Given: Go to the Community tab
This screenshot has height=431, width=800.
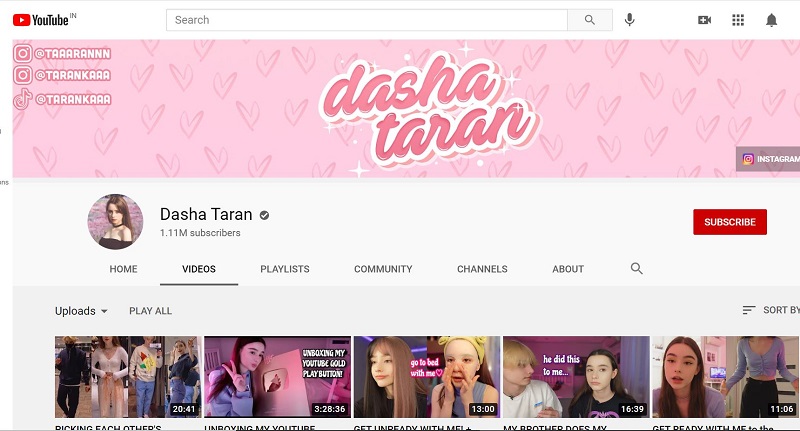Looking at the screenshot, I should (x=383, y=269).
